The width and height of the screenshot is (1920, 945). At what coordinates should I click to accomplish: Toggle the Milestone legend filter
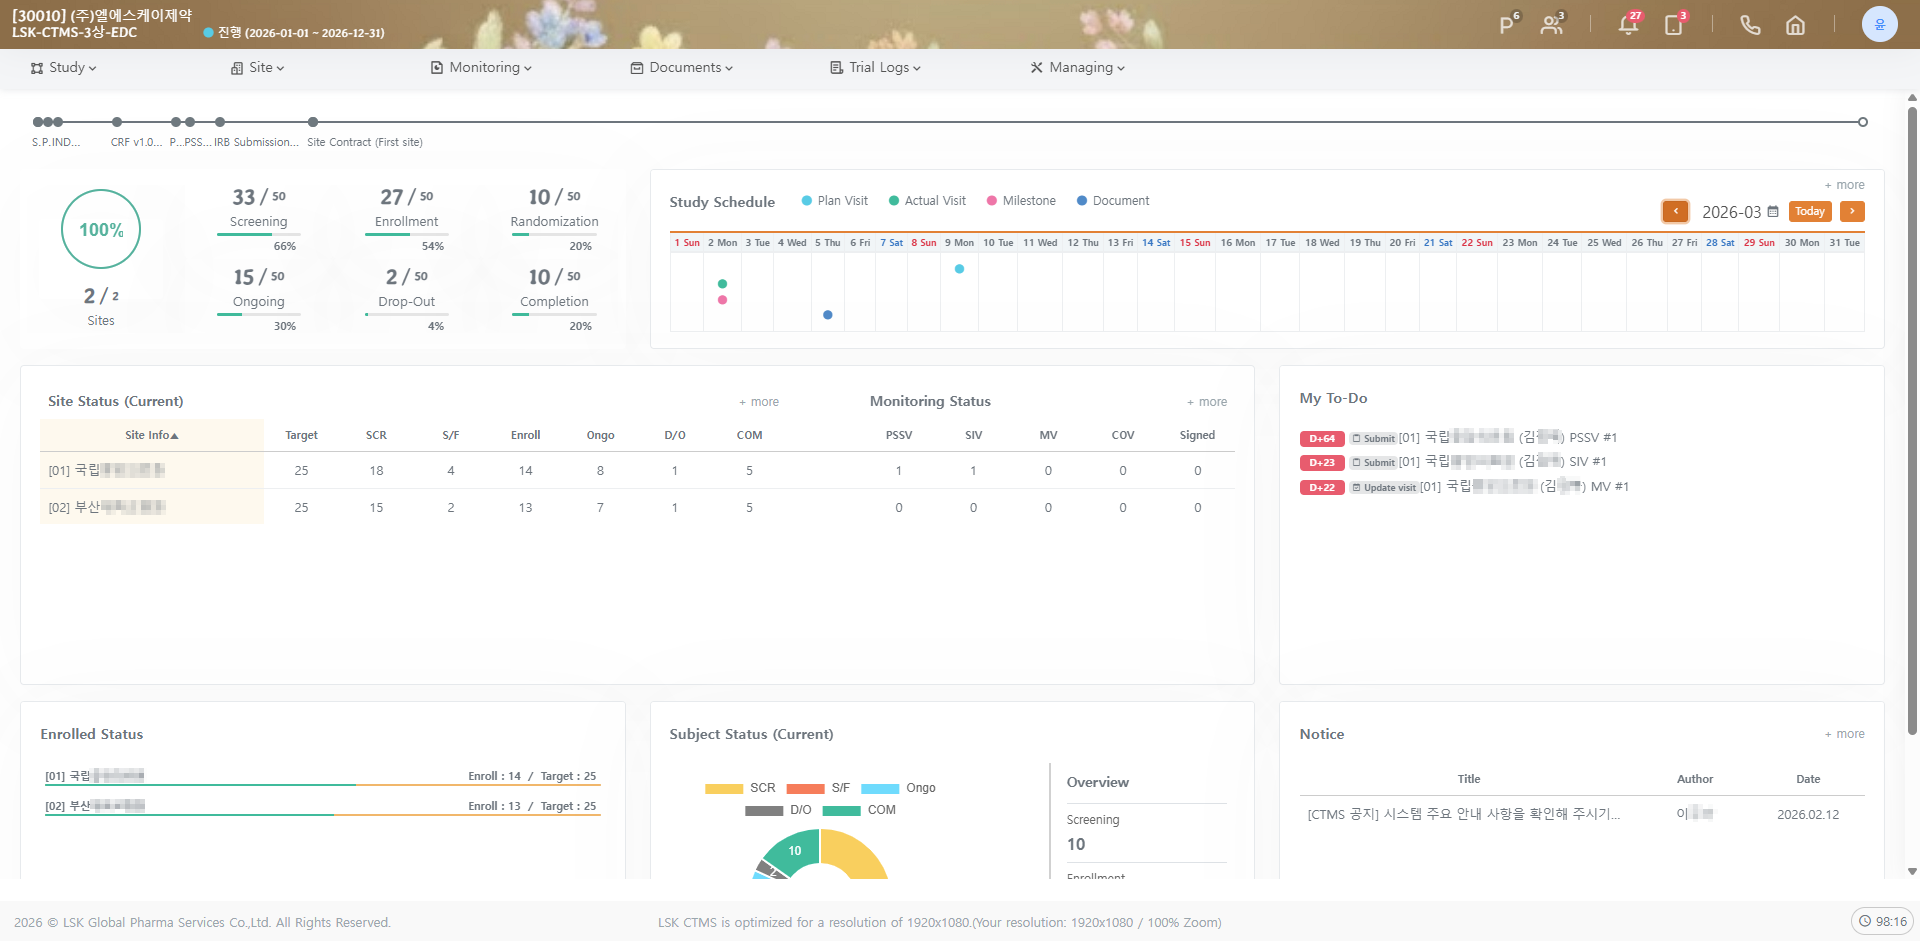coord(1021,201)
